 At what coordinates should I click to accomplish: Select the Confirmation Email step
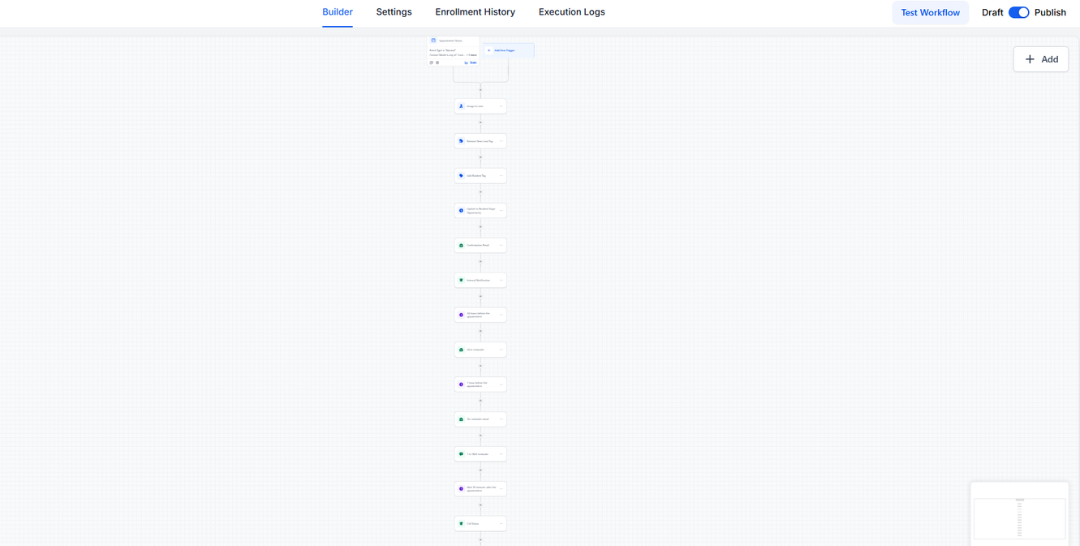click(x=480, y=245)
